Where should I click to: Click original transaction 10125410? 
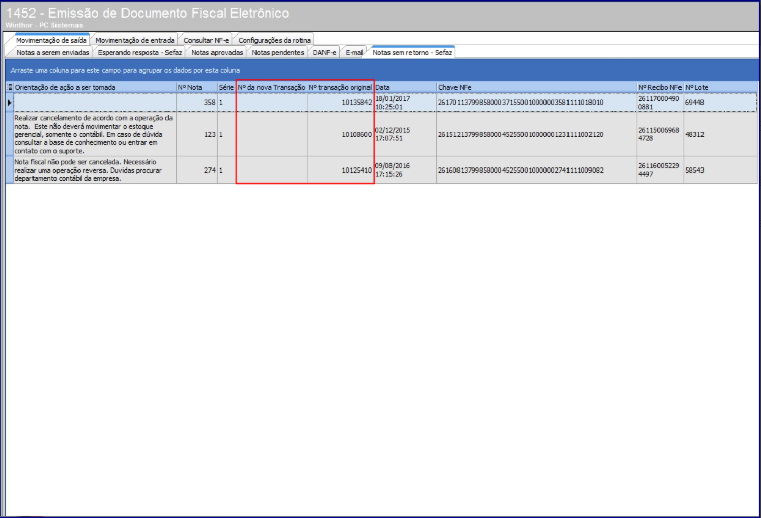(x=340, y=170)
